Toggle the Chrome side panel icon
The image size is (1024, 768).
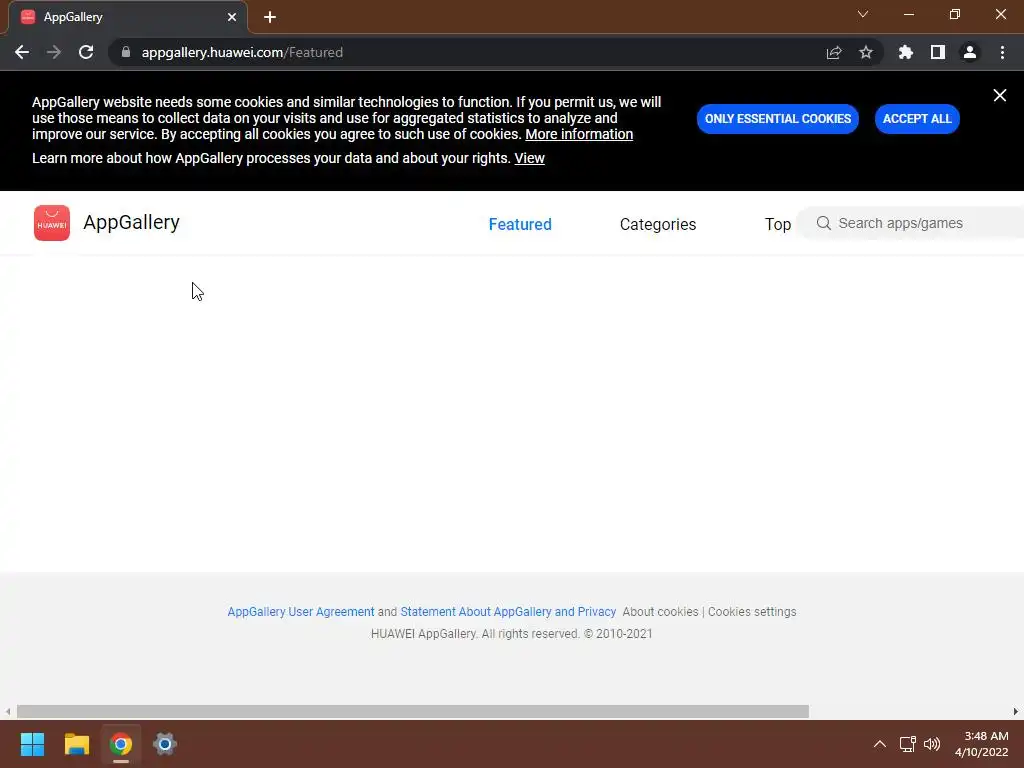938,52
